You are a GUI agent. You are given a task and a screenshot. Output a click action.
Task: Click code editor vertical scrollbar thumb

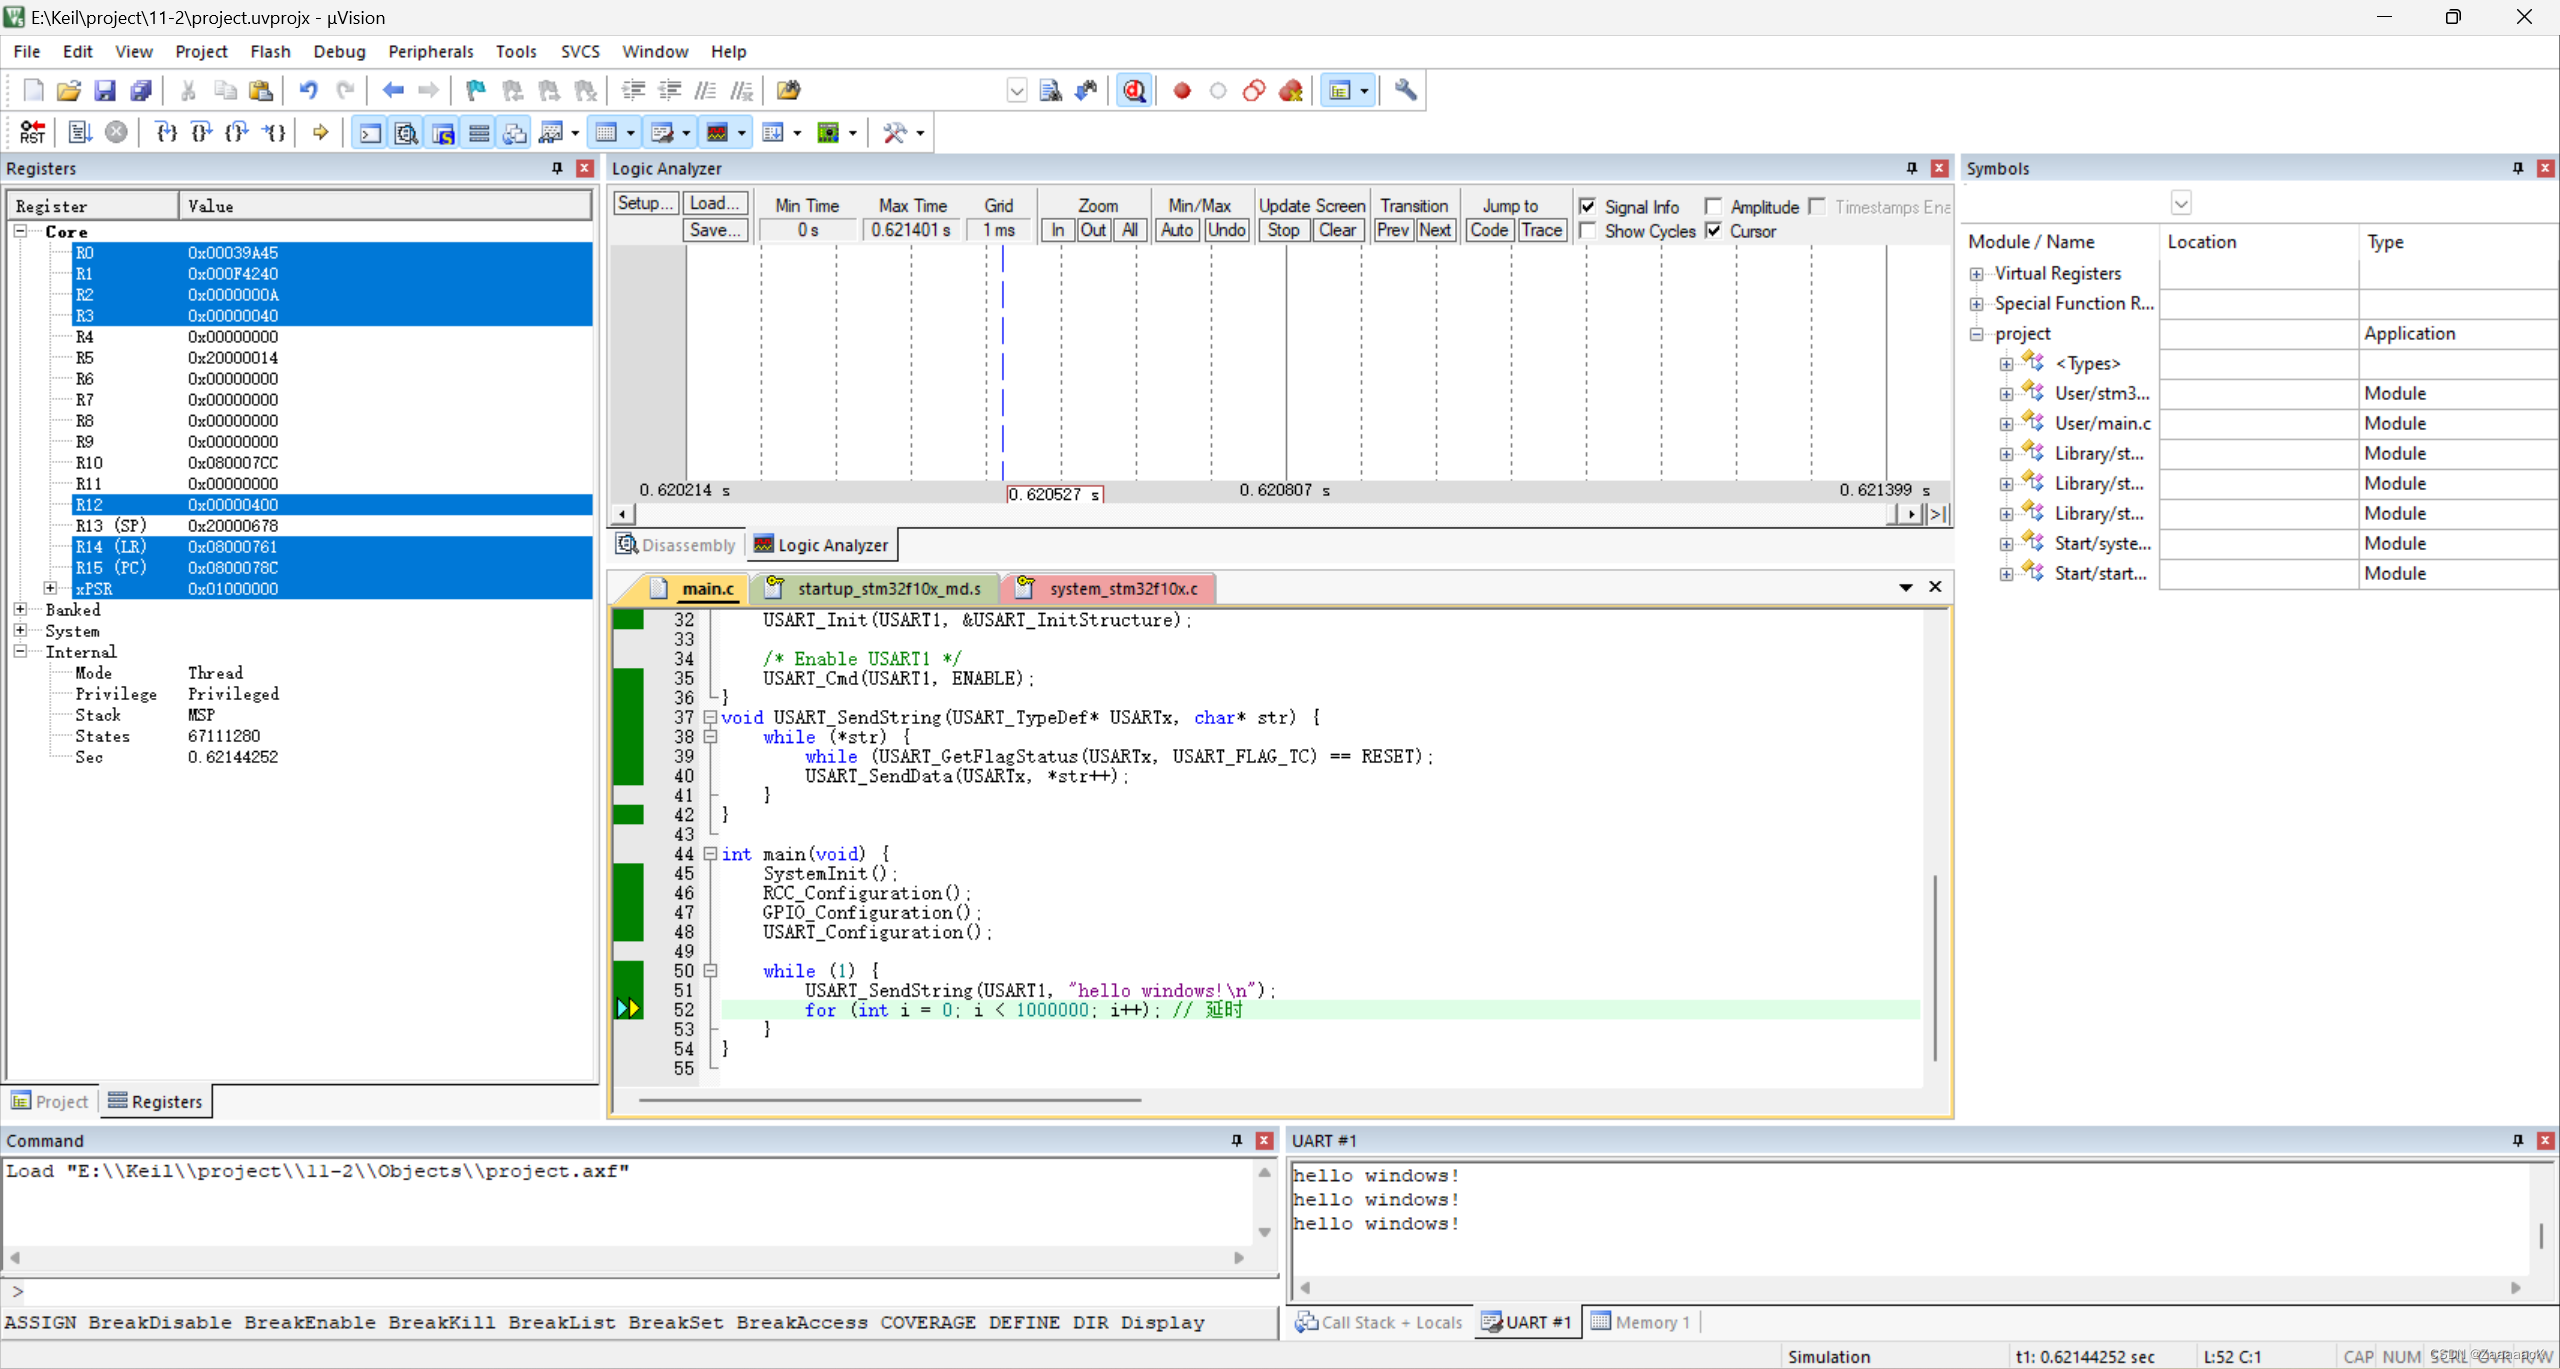(1935, 968)
